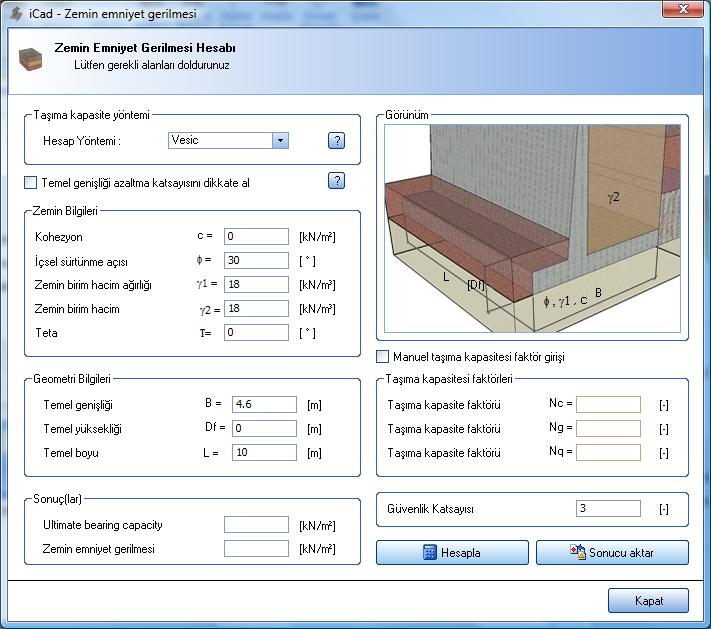Click the 'Ultimate bearing capacity' label
This screenshot has height=629, width=711.
point(102,525)
